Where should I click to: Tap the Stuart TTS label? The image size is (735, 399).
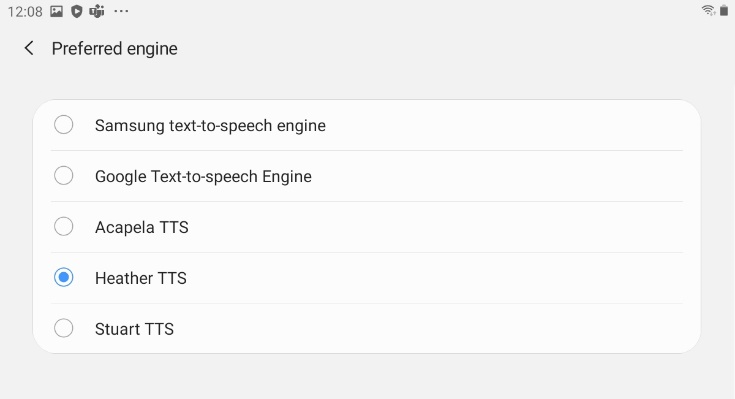[134, 329]
